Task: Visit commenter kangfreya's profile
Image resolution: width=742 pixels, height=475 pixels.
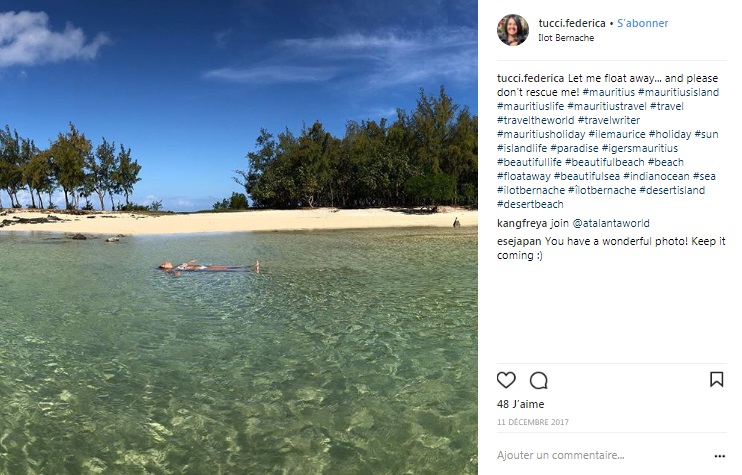Action: [x=521, y=223]
